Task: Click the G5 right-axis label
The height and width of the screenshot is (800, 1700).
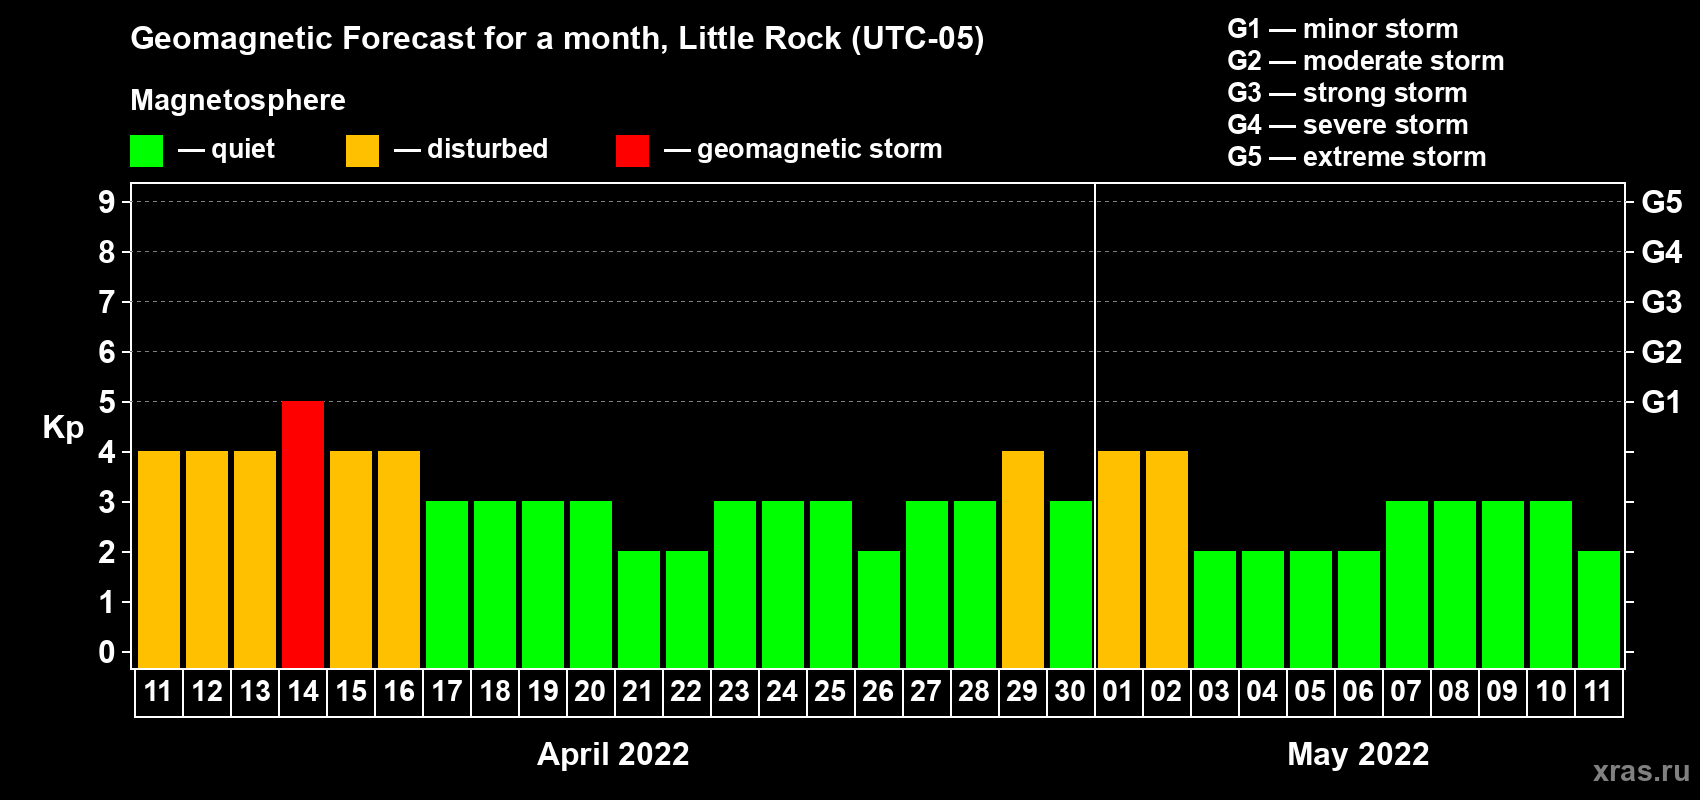Action: pos(1662,202)
